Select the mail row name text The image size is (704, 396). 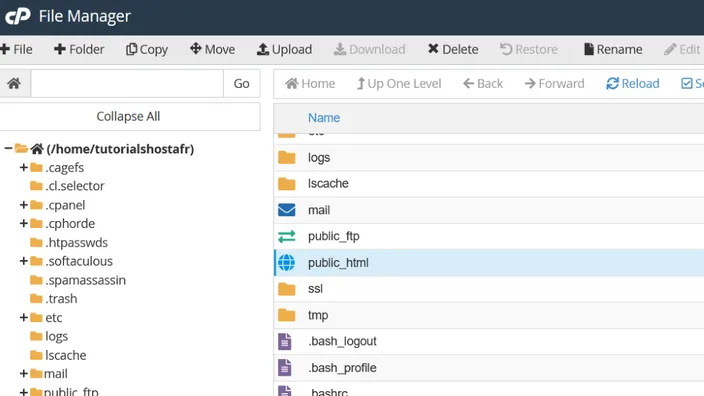(x=319, y=210)
